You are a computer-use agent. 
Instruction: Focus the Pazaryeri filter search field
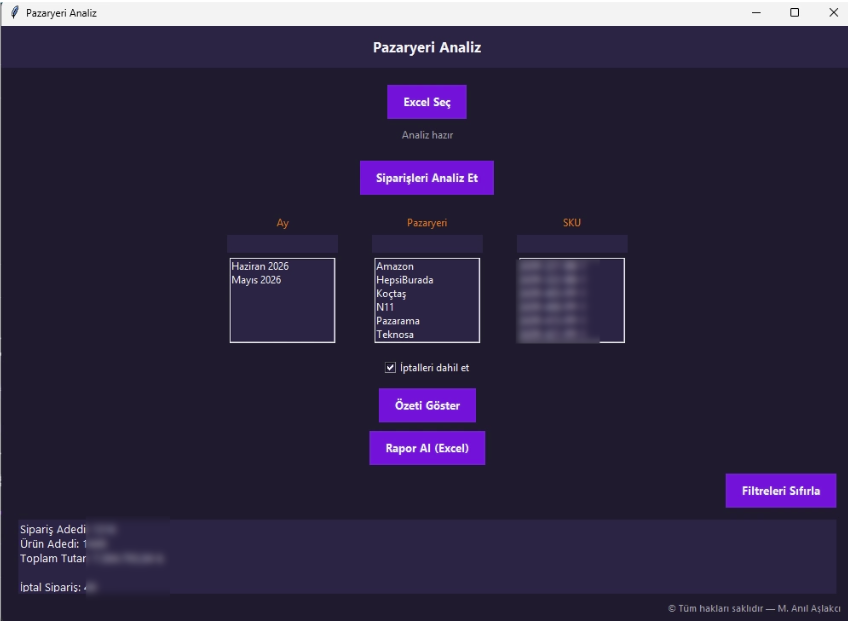[427, 243]
